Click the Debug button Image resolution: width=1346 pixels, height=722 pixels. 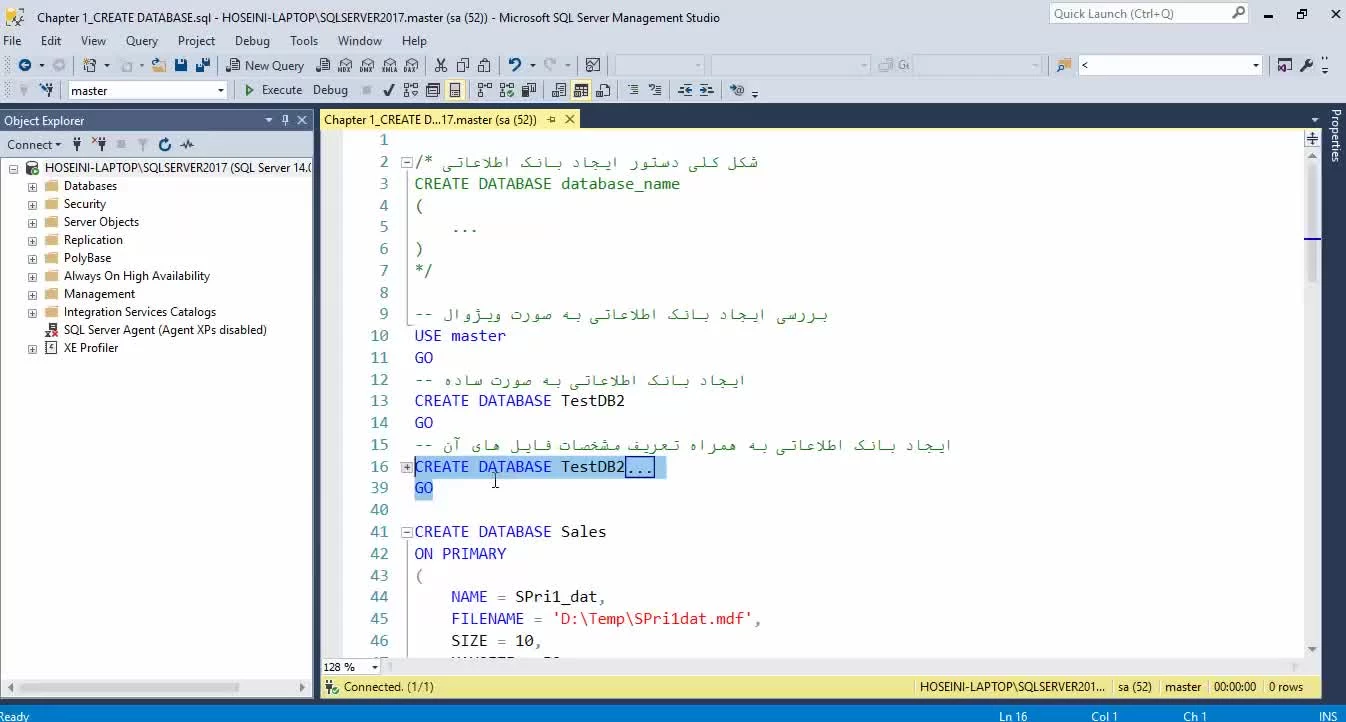330,90
